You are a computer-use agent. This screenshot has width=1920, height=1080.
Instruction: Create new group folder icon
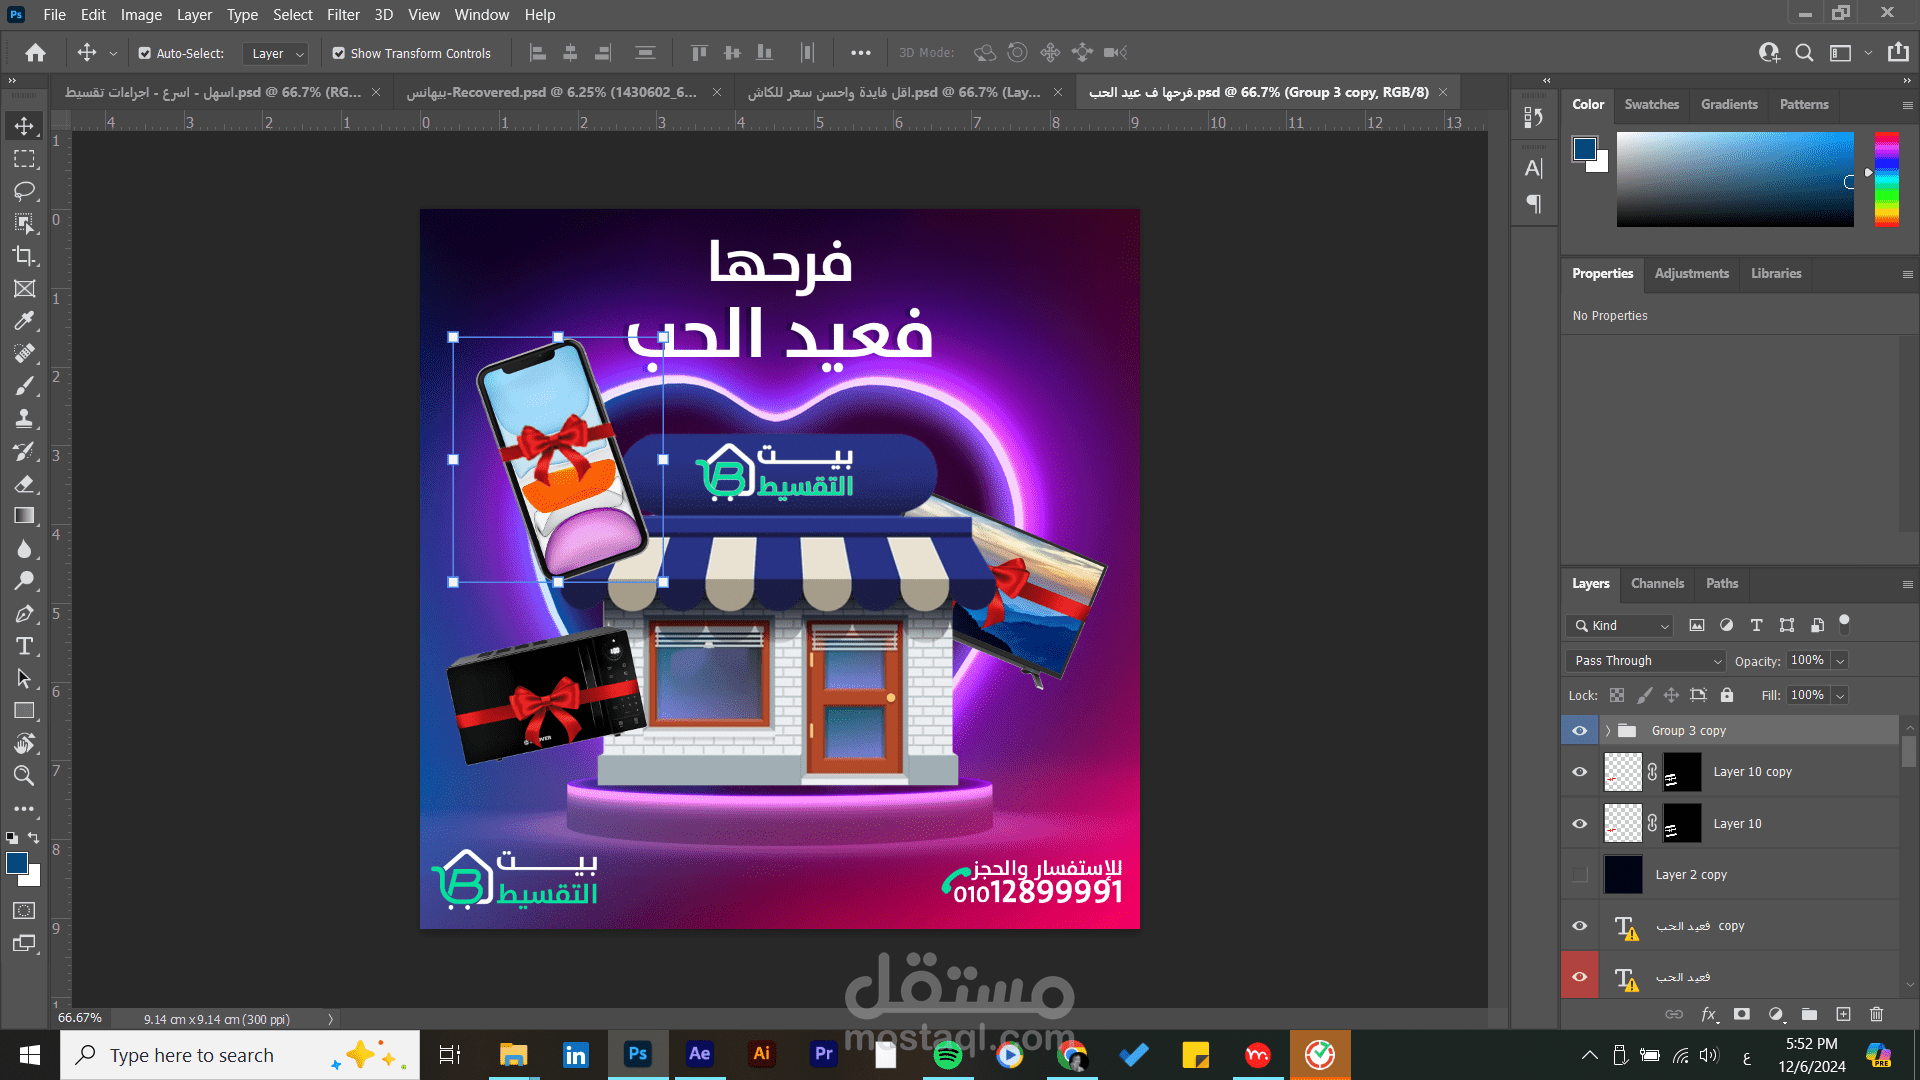[x=1809, y=1014]
